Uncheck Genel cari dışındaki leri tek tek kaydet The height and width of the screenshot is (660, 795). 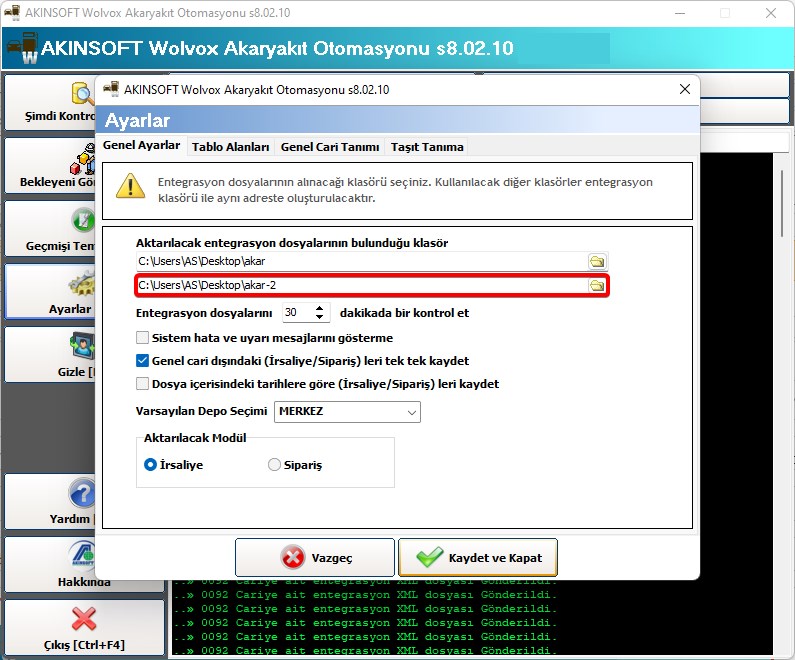tap(142, 361)
